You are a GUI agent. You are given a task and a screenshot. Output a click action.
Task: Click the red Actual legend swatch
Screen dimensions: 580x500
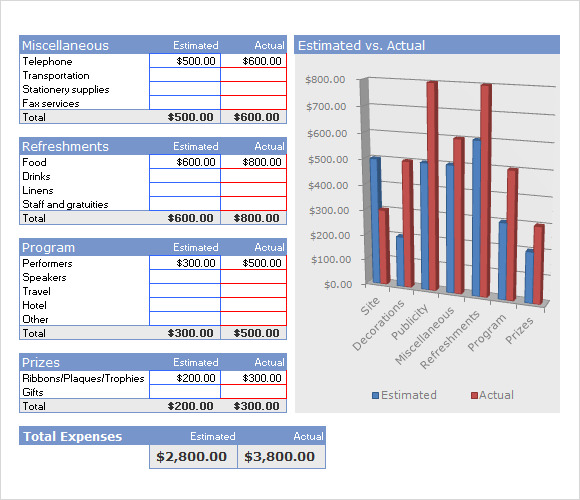coord(474,395)
